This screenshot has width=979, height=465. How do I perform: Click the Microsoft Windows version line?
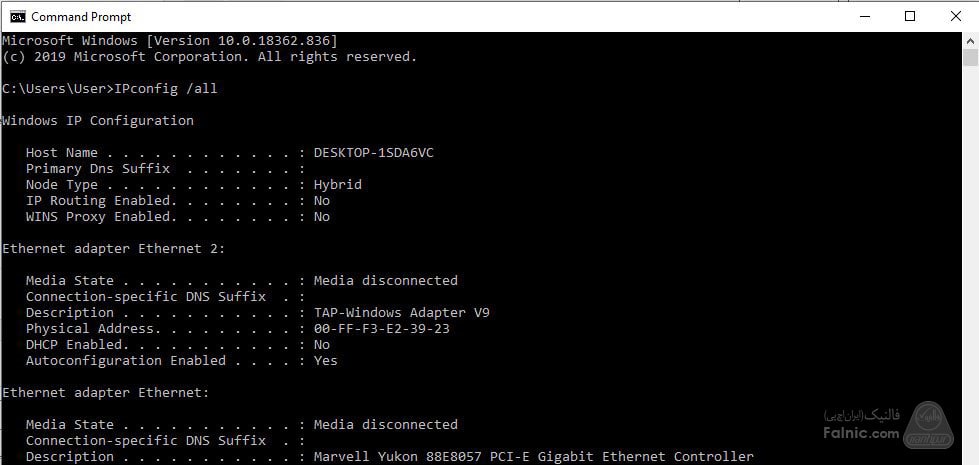(x=170, y=41)
